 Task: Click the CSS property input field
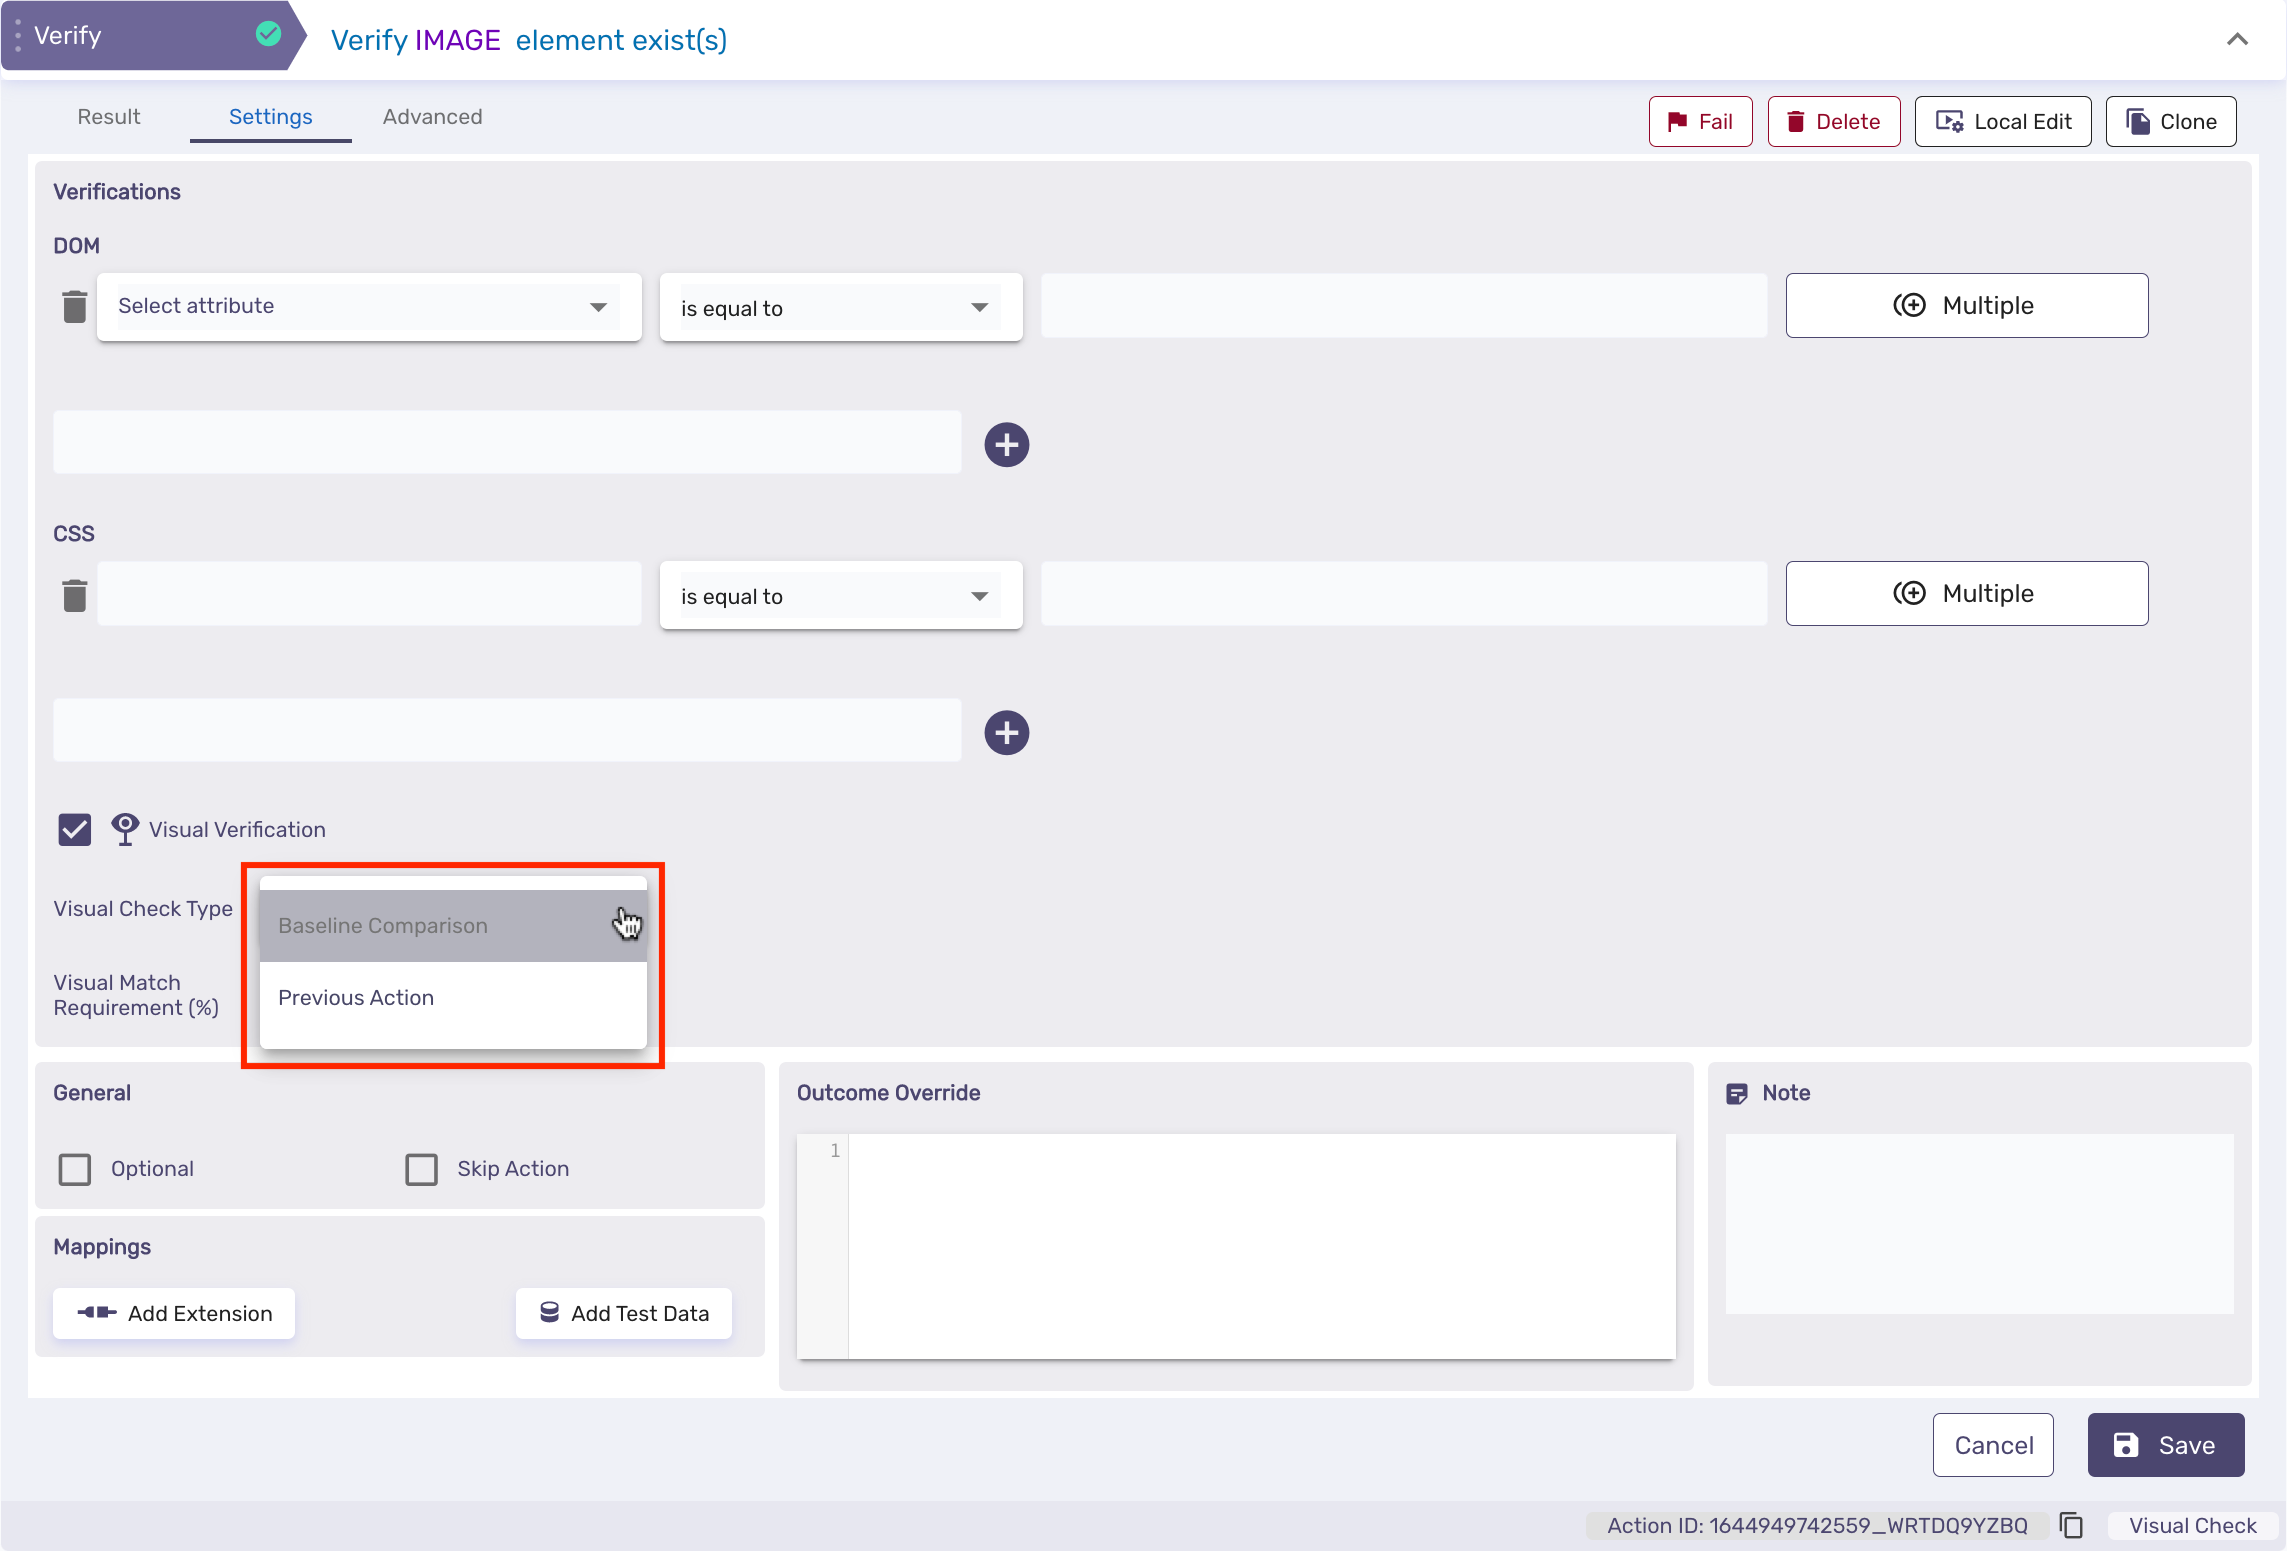[x=369, y=593]
